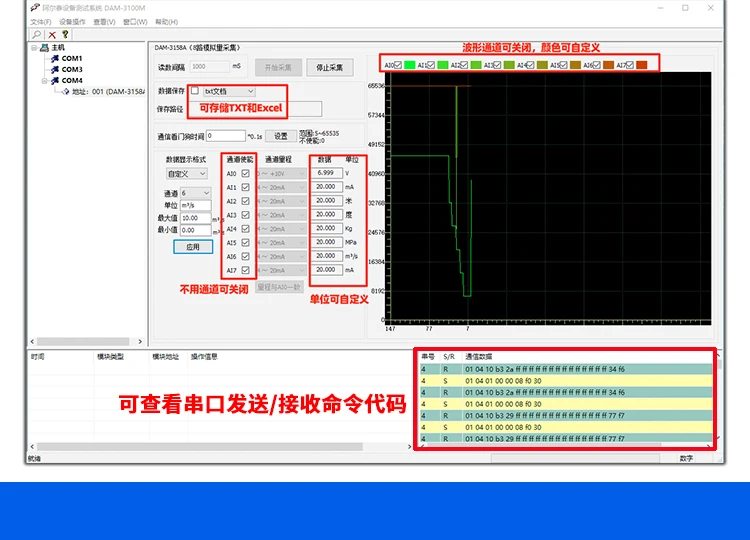Image resolution: width=750 pixels, height=540 pixels.
Task: Select the COM1 port icon in tree
Action: click(55, 58)
